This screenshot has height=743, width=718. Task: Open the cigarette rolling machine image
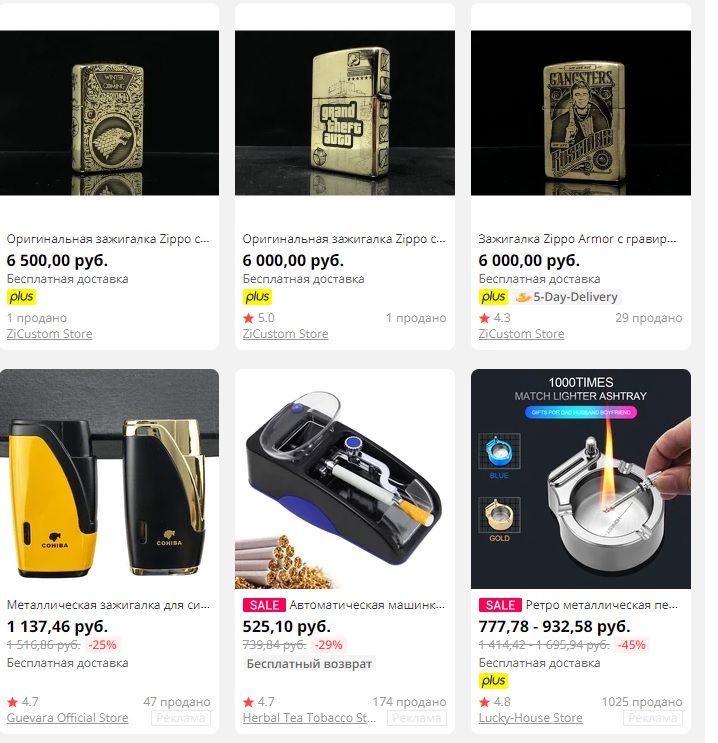pos(345,479)
